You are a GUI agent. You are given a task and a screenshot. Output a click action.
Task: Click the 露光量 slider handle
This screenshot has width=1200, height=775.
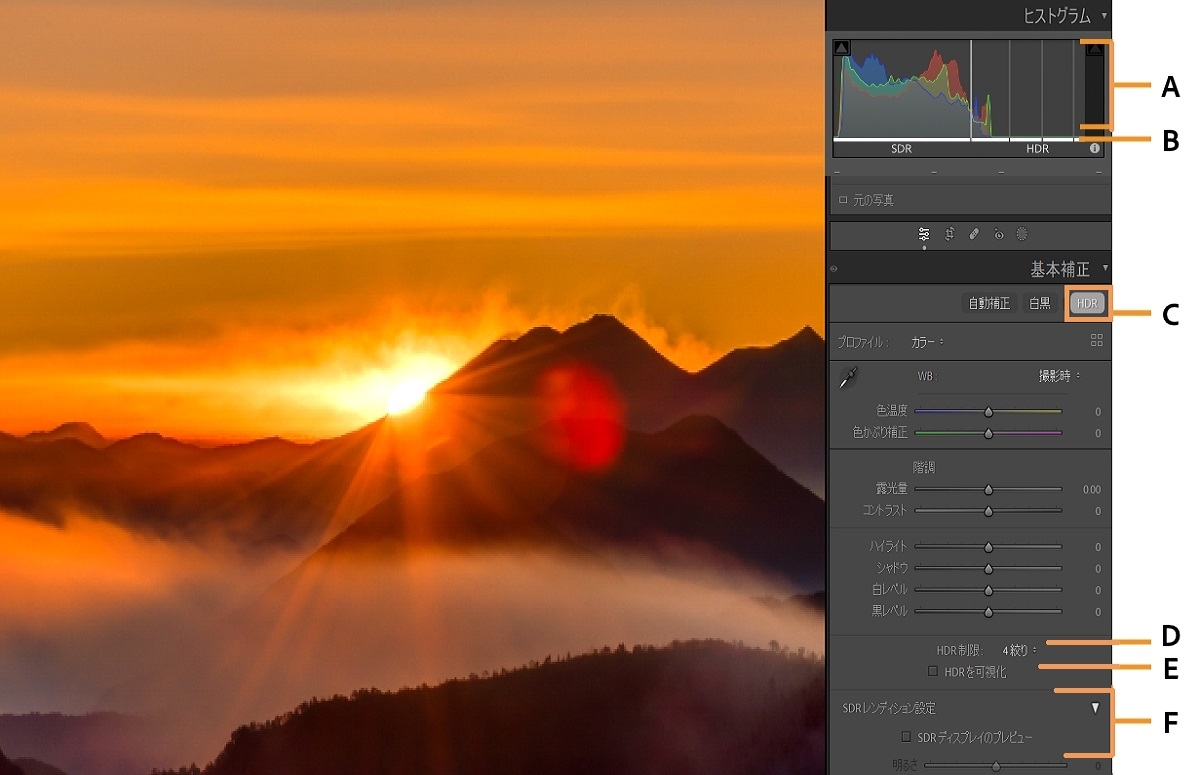click(988, 490)
